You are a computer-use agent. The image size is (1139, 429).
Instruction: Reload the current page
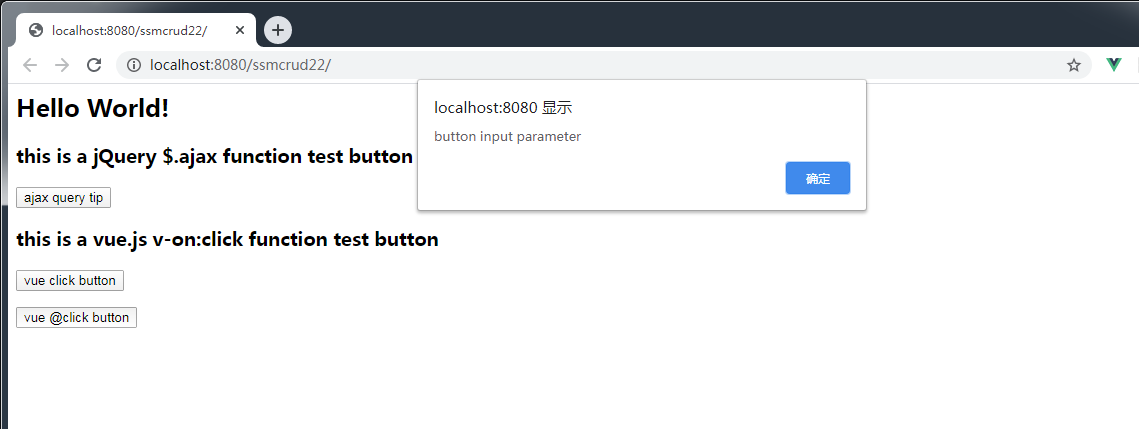pos(94,65)
